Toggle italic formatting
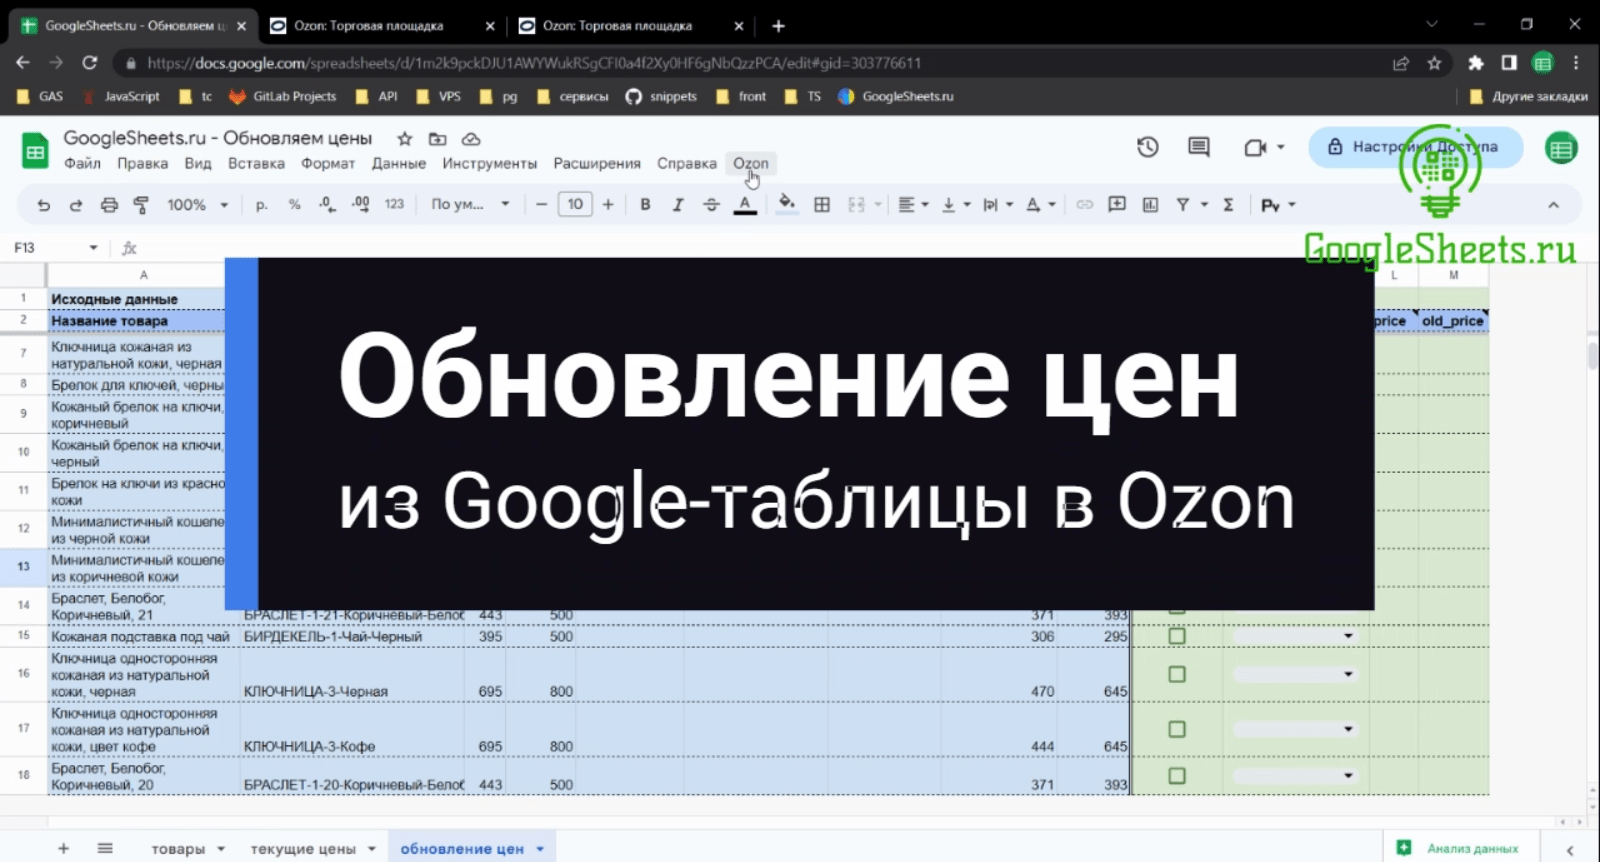The image size is (1600, 862). click(x=678, y=205)
